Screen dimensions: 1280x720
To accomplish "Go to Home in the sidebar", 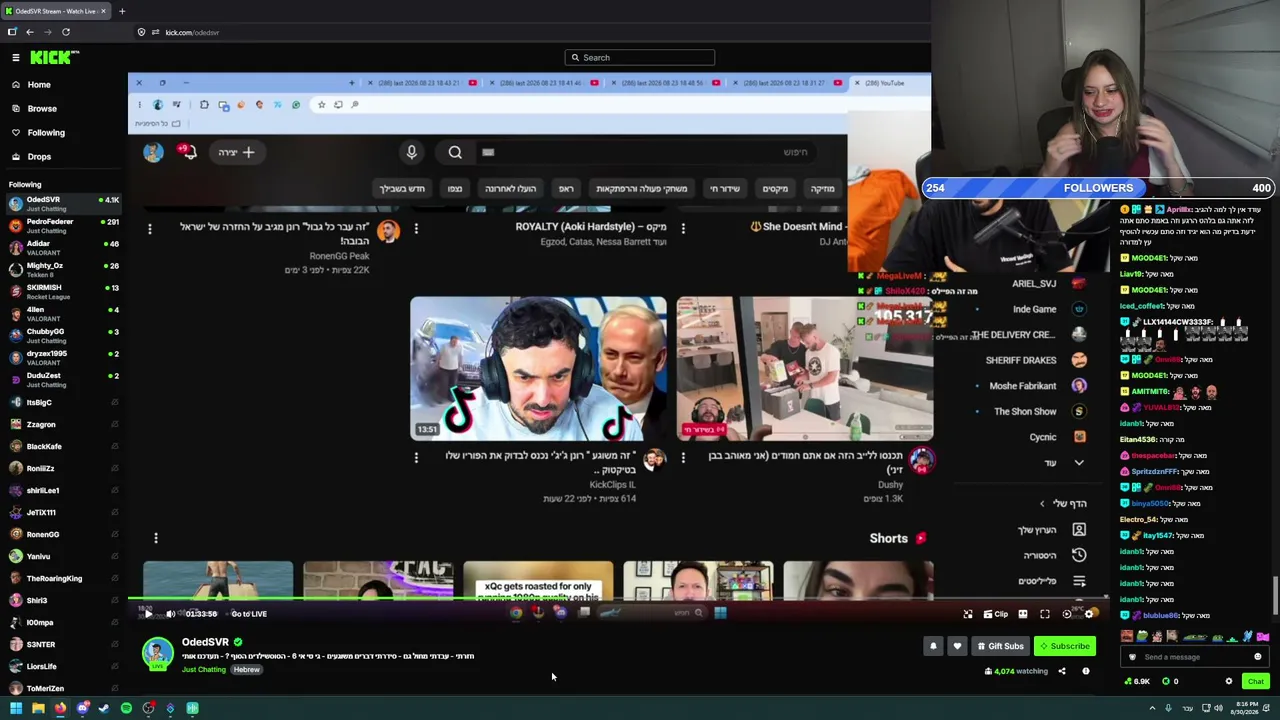I will point(39,85).
